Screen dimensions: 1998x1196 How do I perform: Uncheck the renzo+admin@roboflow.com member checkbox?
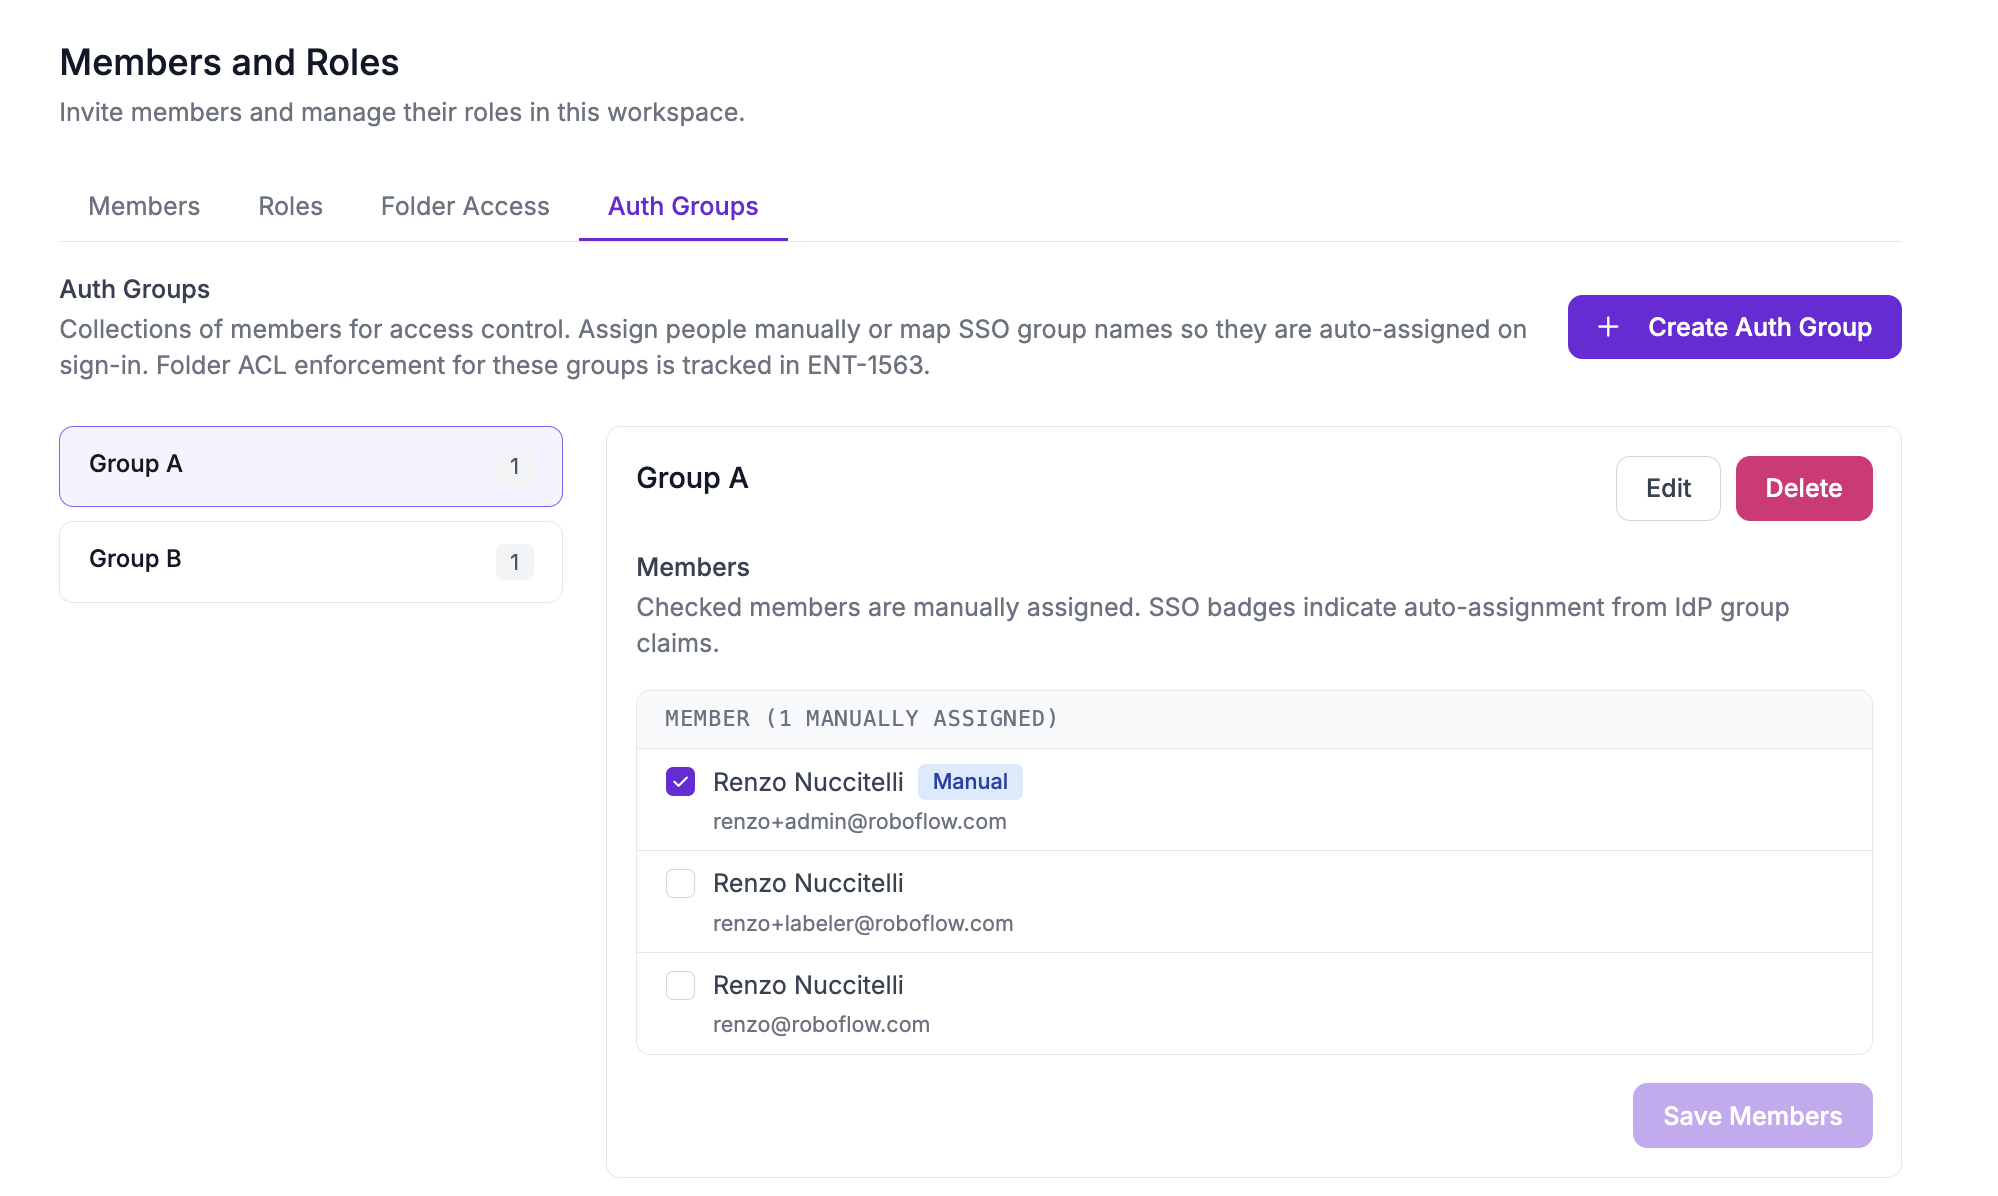pos(681,782)
